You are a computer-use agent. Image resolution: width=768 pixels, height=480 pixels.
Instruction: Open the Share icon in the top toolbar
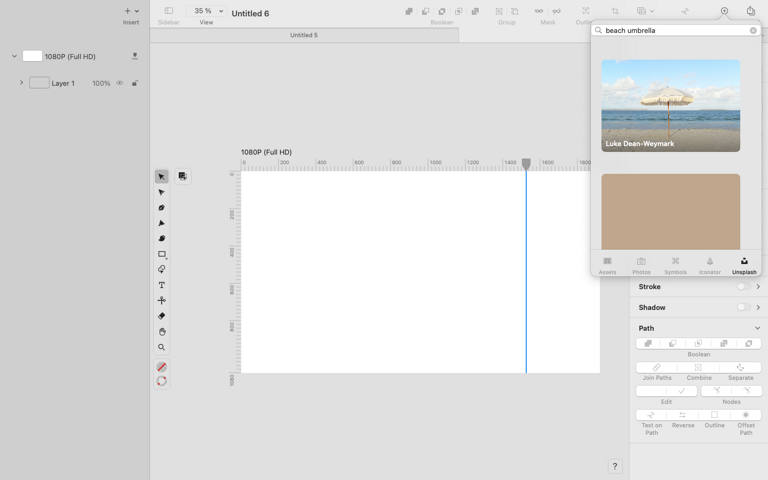click(x=750, y=11)
